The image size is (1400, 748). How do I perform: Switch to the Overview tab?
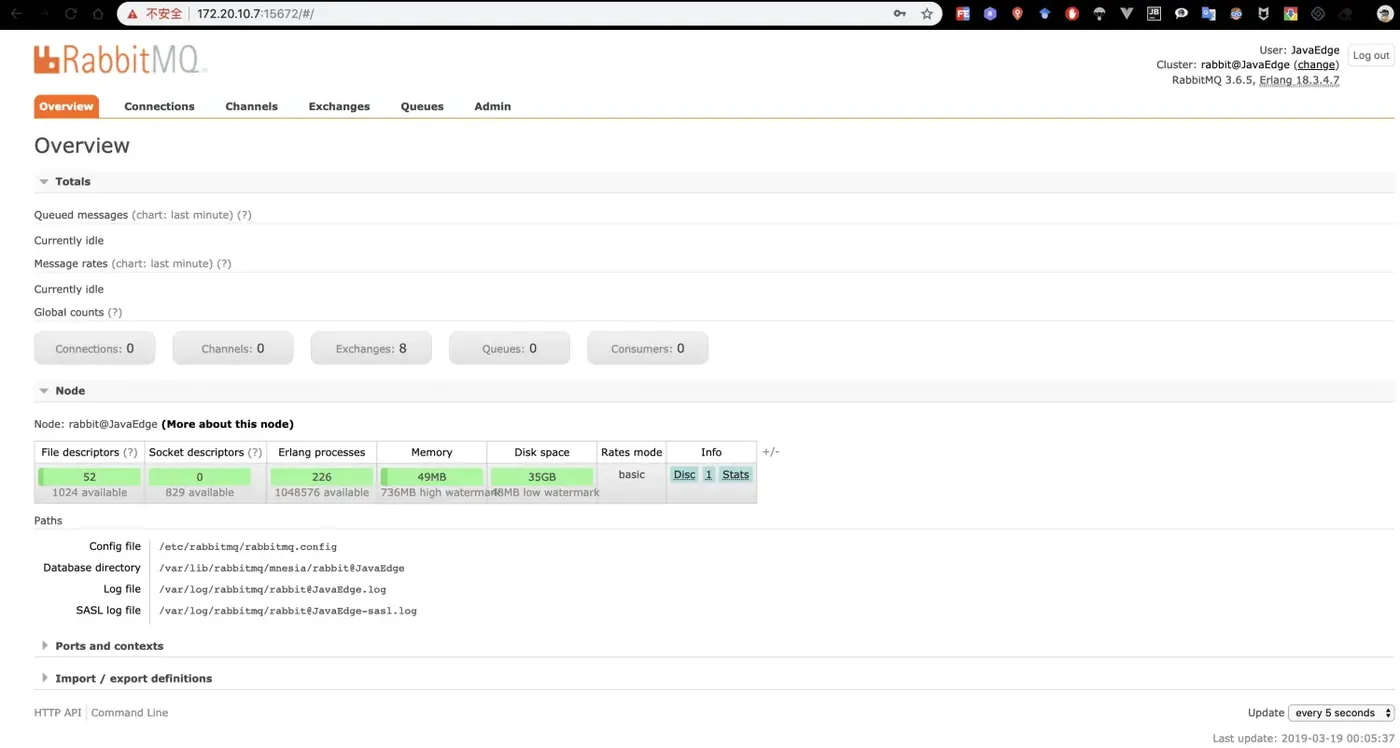(66, 106)
